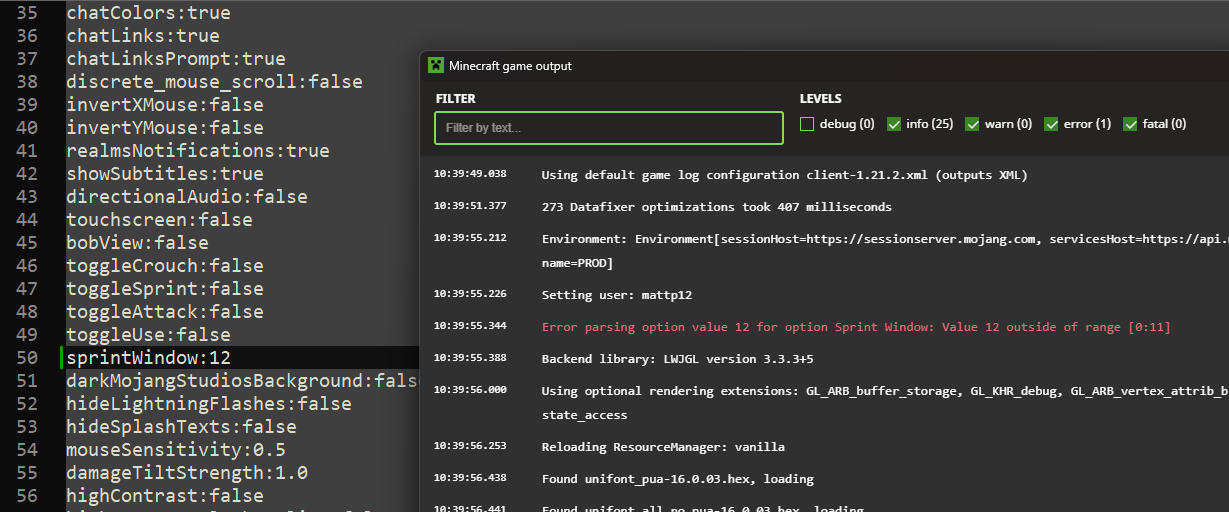The height and width of the screenshot is (512, 1229).
Task: Click timestamp 10:39:55.344 in game output
Action: click(470, 326)
